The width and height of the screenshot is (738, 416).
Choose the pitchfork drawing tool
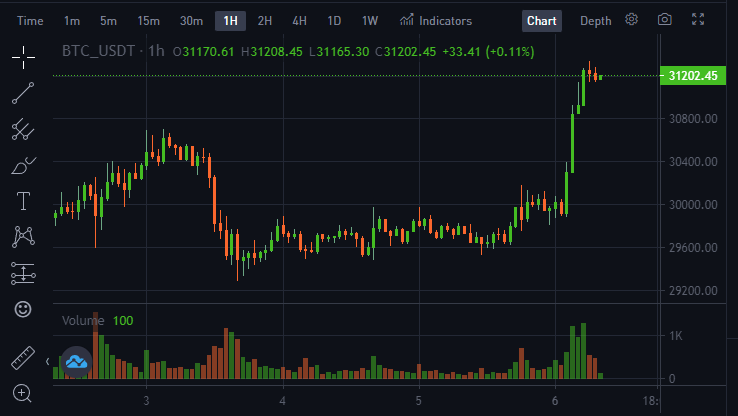coord(23,129)
